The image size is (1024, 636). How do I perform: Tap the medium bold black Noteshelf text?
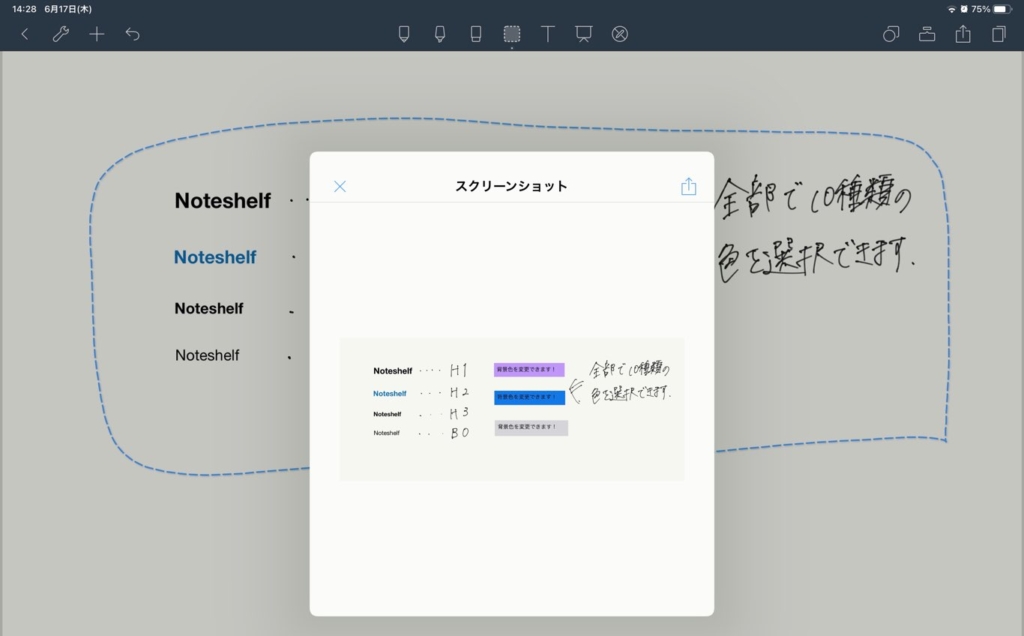pos(208,308)
